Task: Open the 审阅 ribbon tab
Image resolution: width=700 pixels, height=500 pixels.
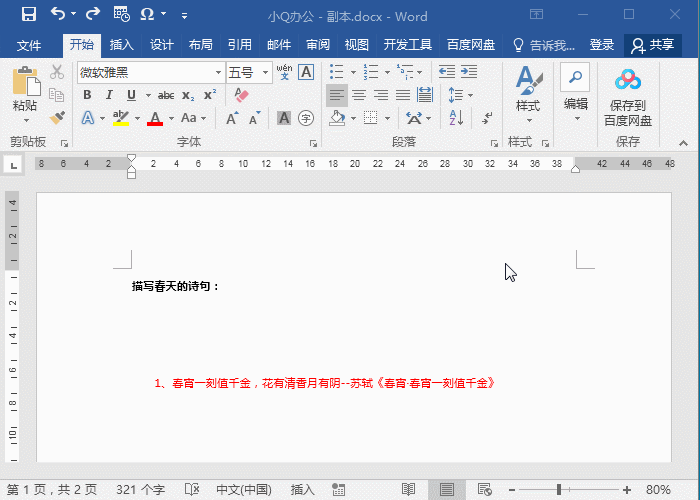Action: [x=318, y=45]
